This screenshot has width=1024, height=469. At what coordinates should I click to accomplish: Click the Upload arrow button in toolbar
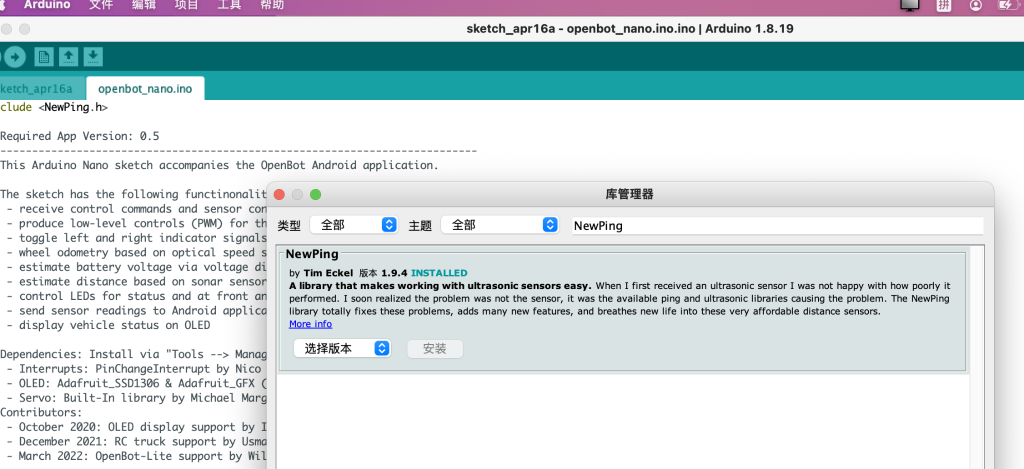pos(14,57)
